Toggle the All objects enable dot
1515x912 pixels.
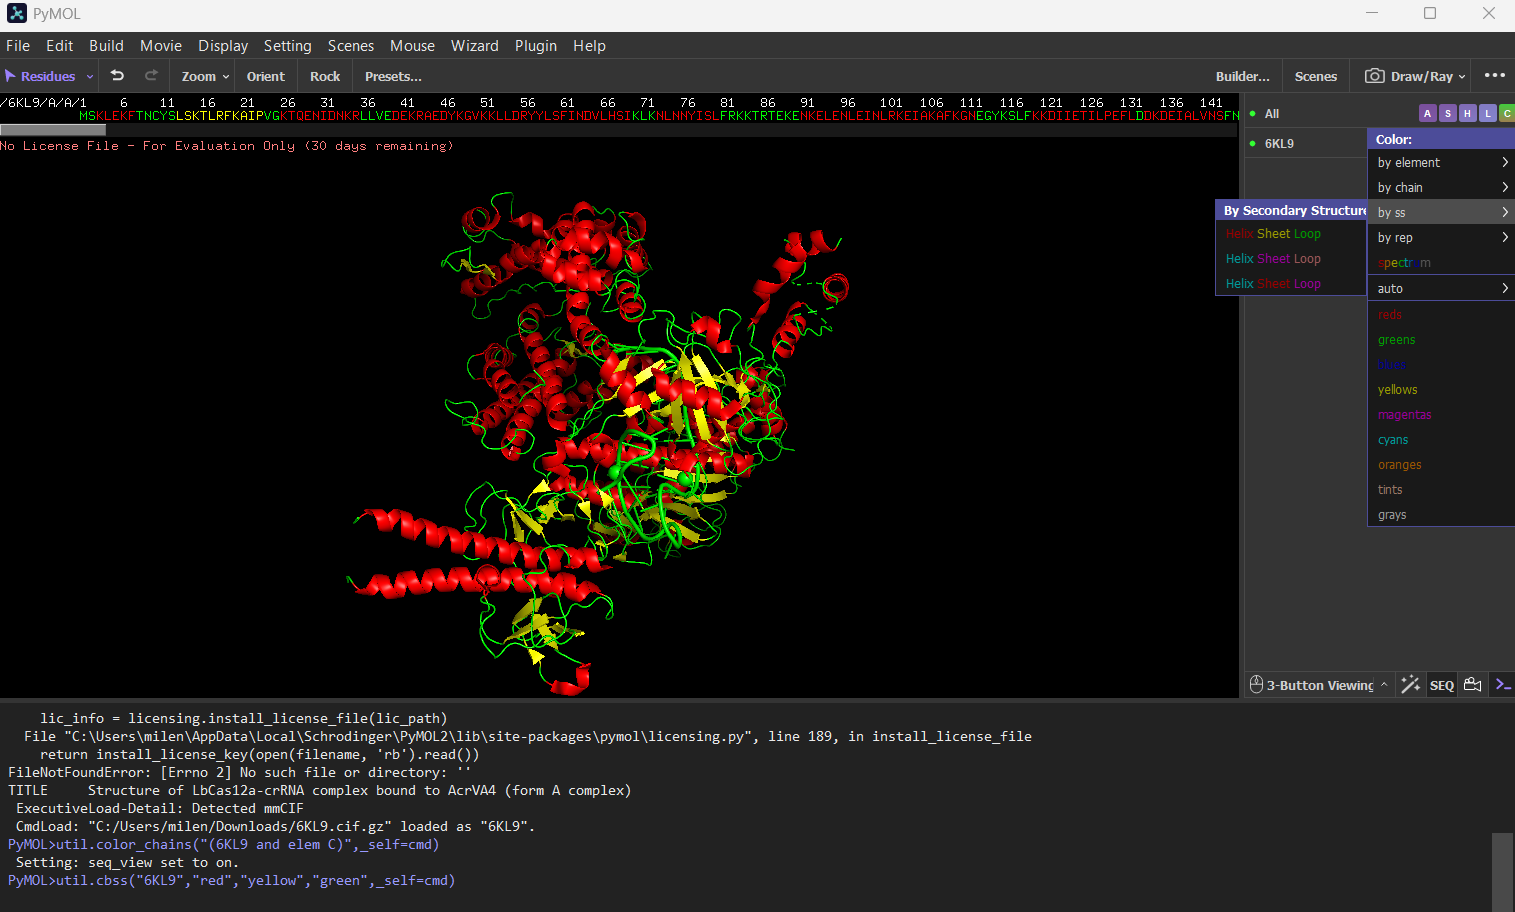point(1253,114)
